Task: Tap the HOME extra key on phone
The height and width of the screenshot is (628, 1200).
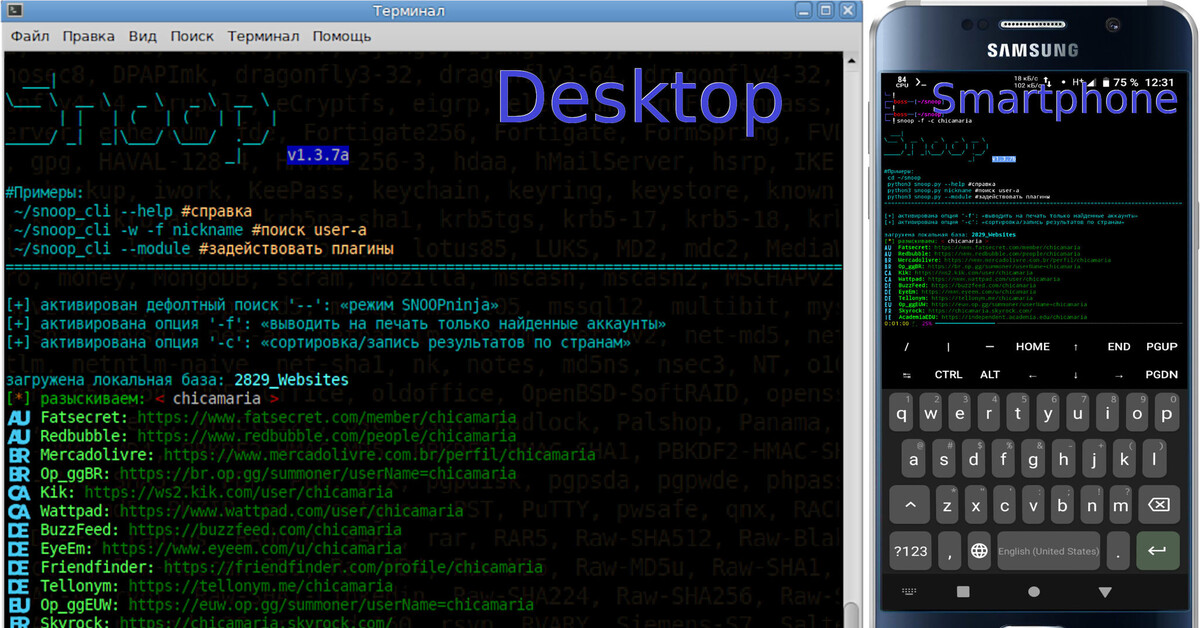Action: tap(1033, 347)
